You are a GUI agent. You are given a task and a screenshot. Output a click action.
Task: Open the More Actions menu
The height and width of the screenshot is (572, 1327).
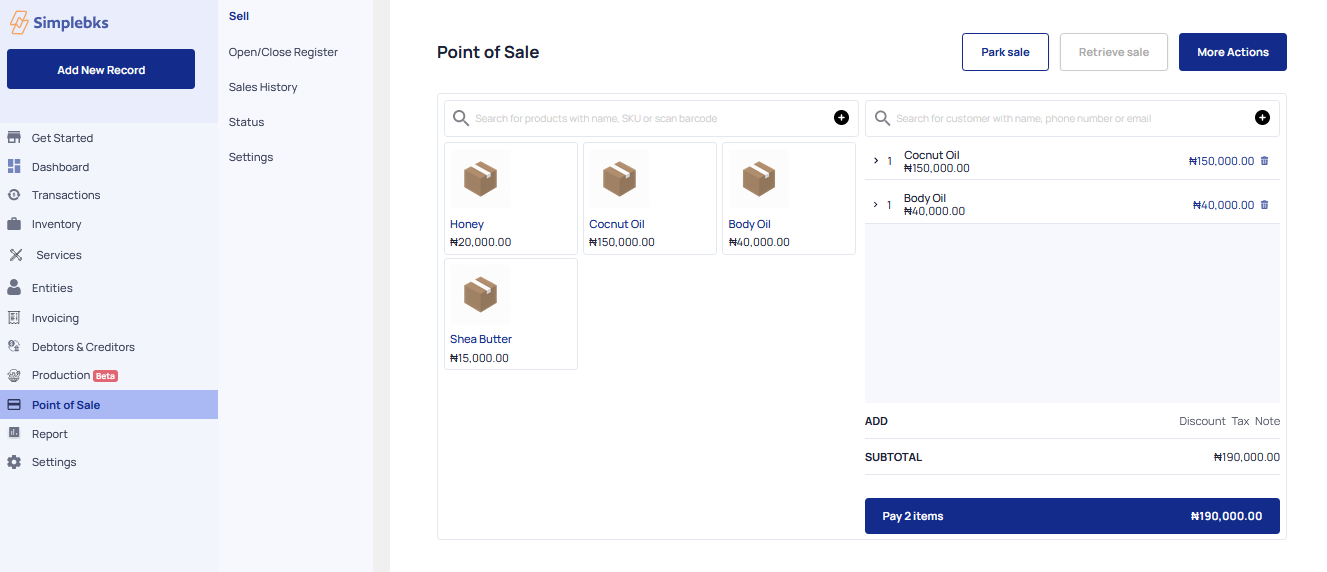click(1233, 52)
